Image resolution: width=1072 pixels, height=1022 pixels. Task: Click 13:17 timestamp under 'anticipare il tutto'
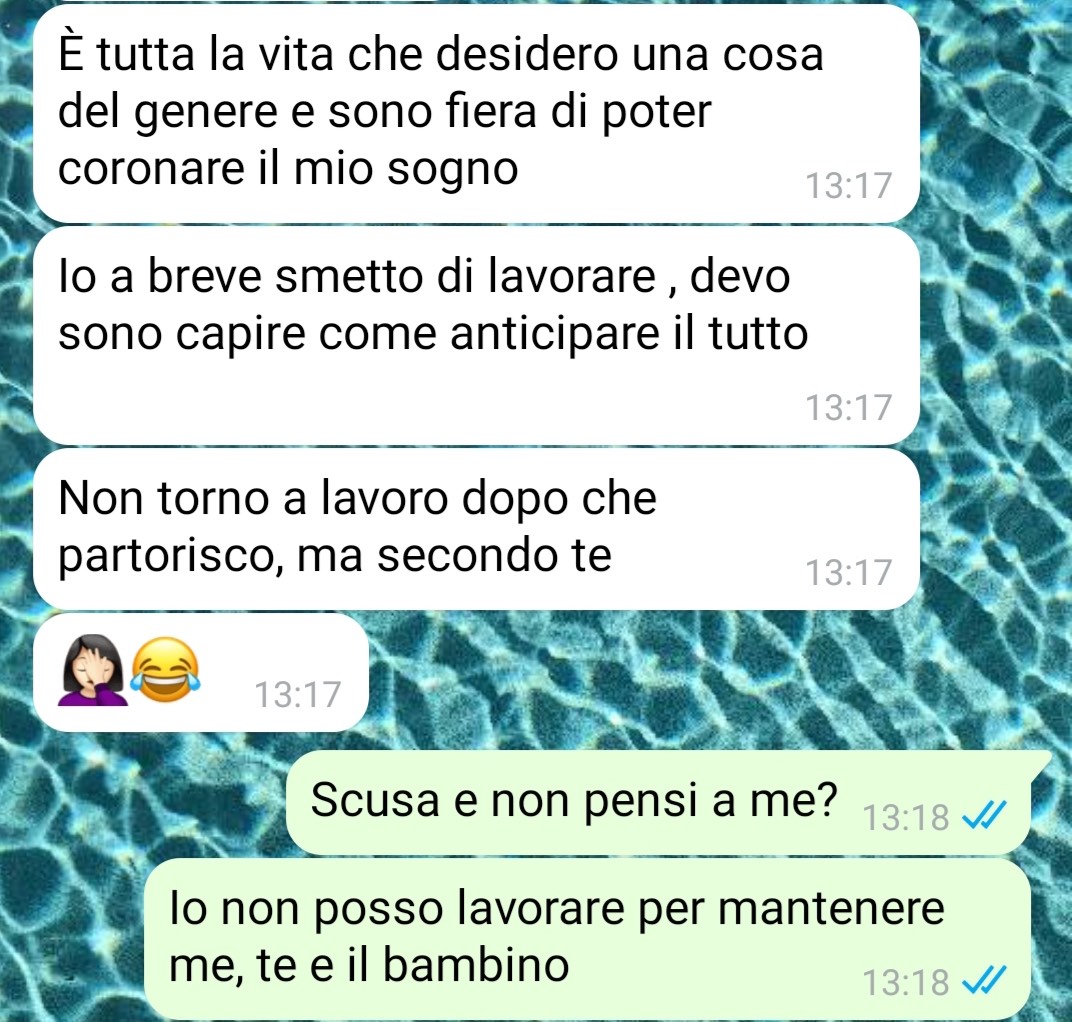coord(848,407)
